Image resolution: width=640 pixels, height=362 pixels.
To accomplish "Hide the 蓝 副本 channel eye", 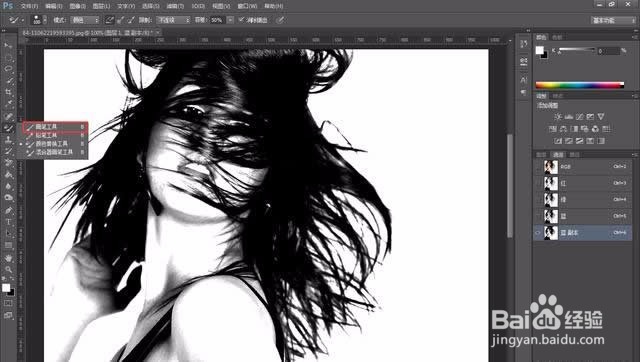I will (538, 233).
